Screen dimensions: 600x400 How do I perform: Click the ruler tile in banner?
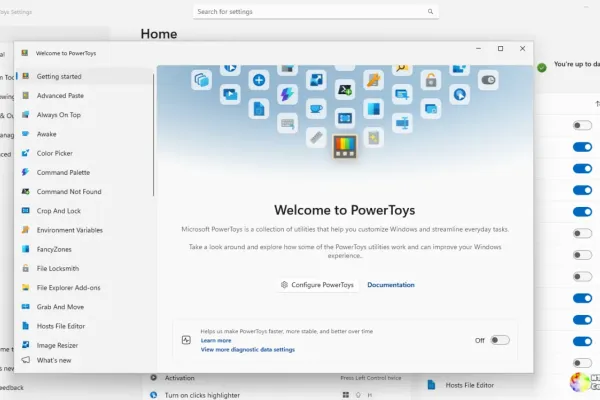point(316,137)
